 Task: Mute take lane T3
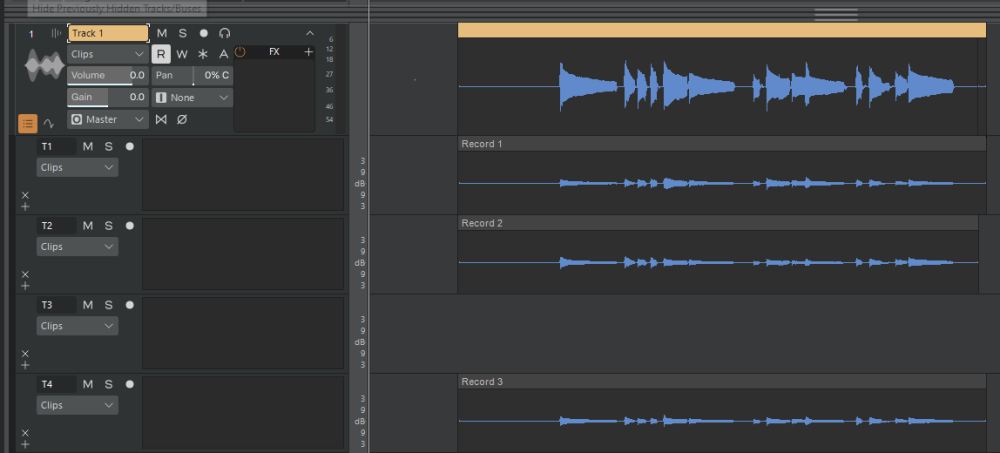(x=88, y=305)
